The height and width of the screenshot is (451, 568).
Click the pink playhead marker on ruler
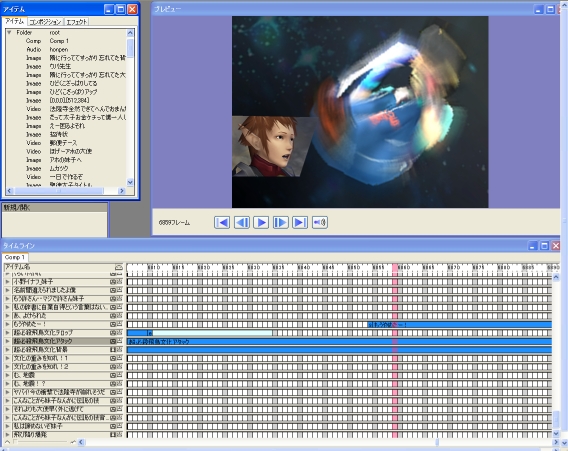pos(394,267)
